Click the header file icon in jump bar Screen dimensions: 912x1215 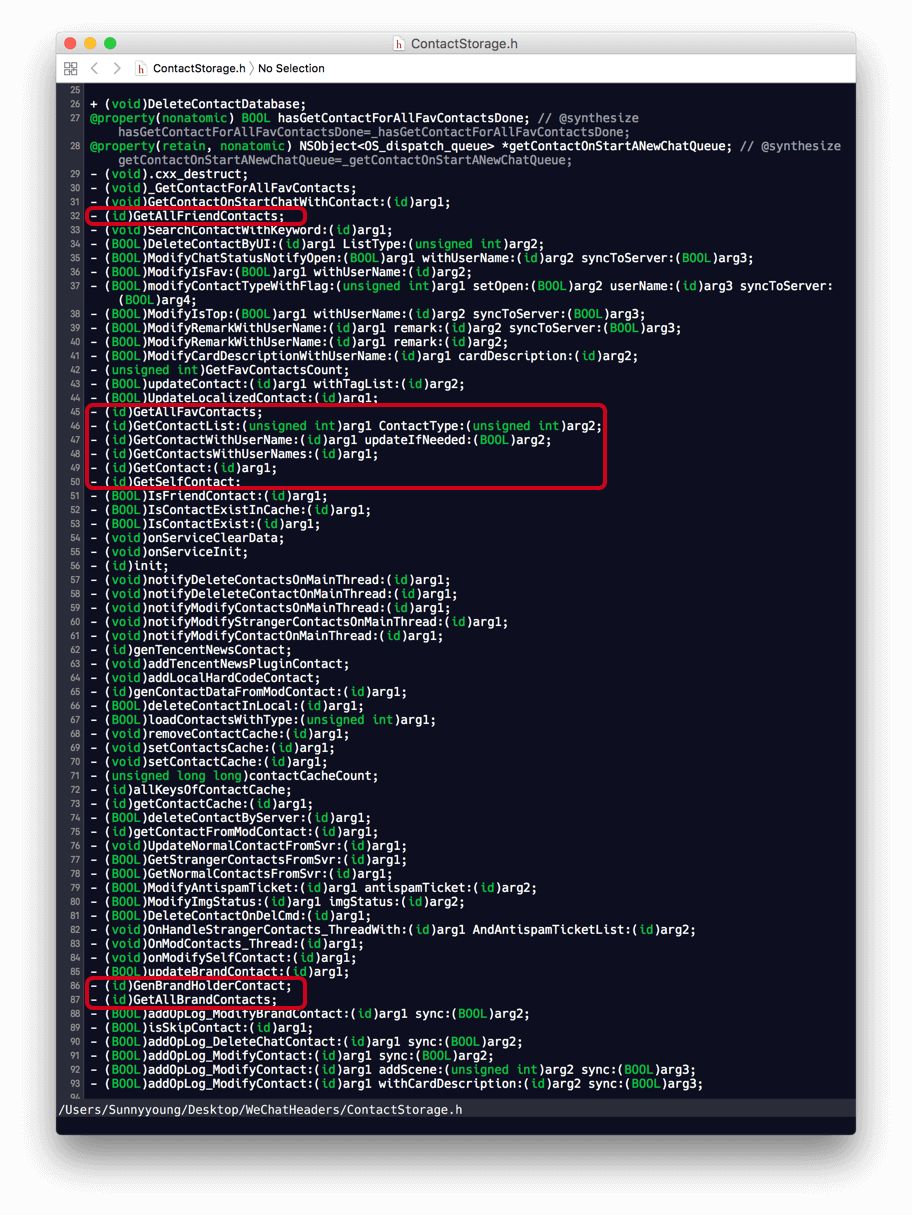[x=141, y=69]
